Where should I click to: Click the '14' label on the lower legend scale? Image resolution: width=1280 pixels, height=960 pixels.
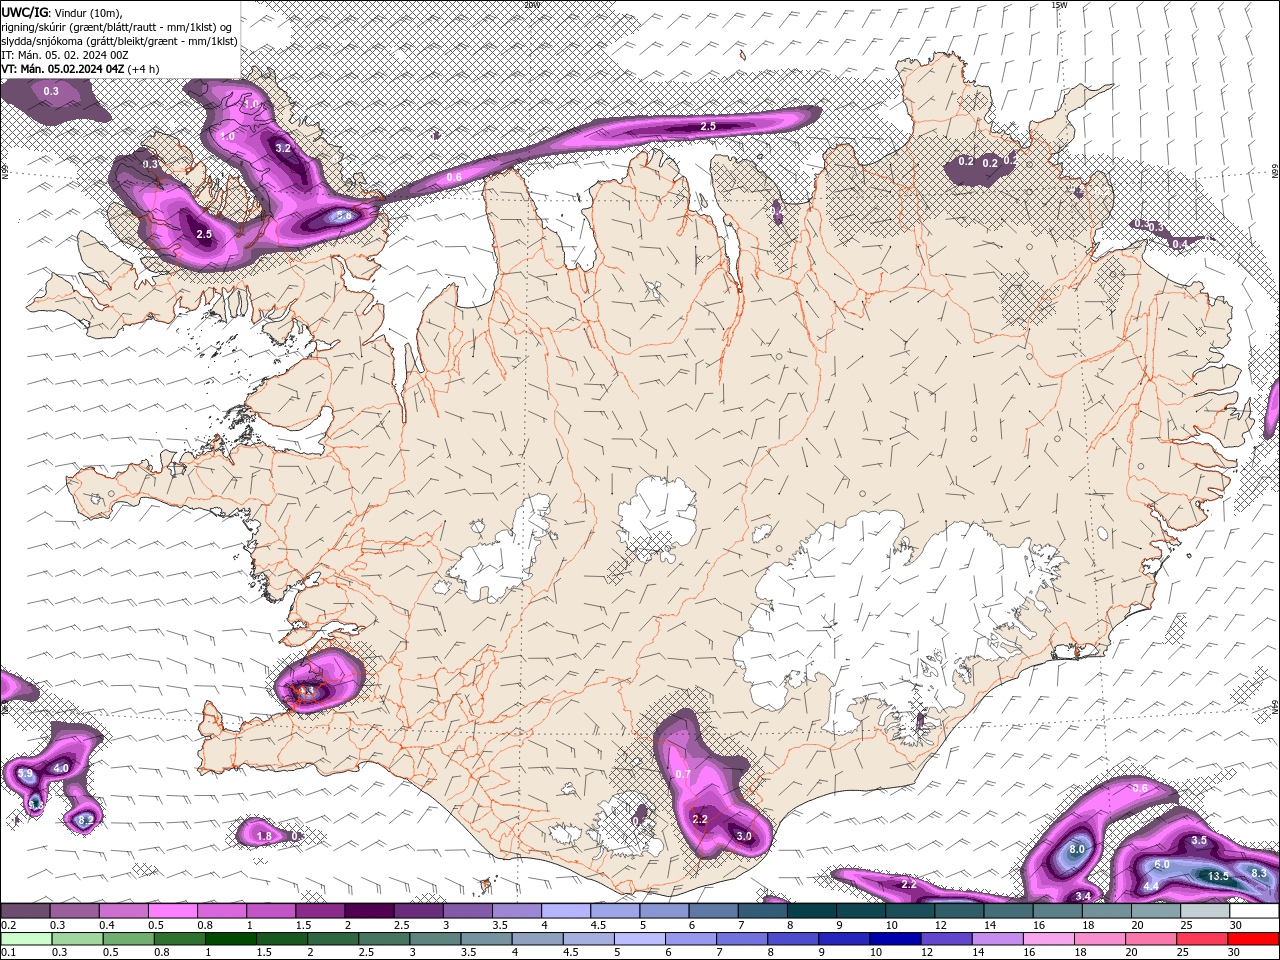(977, 952)
